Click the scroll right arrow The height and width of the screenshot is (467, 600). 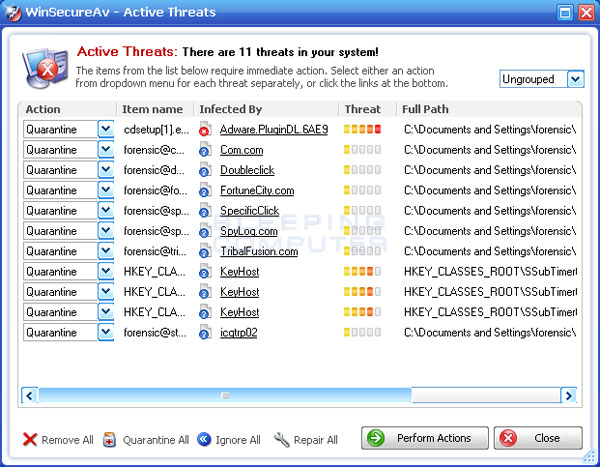[x=569, y=395]
